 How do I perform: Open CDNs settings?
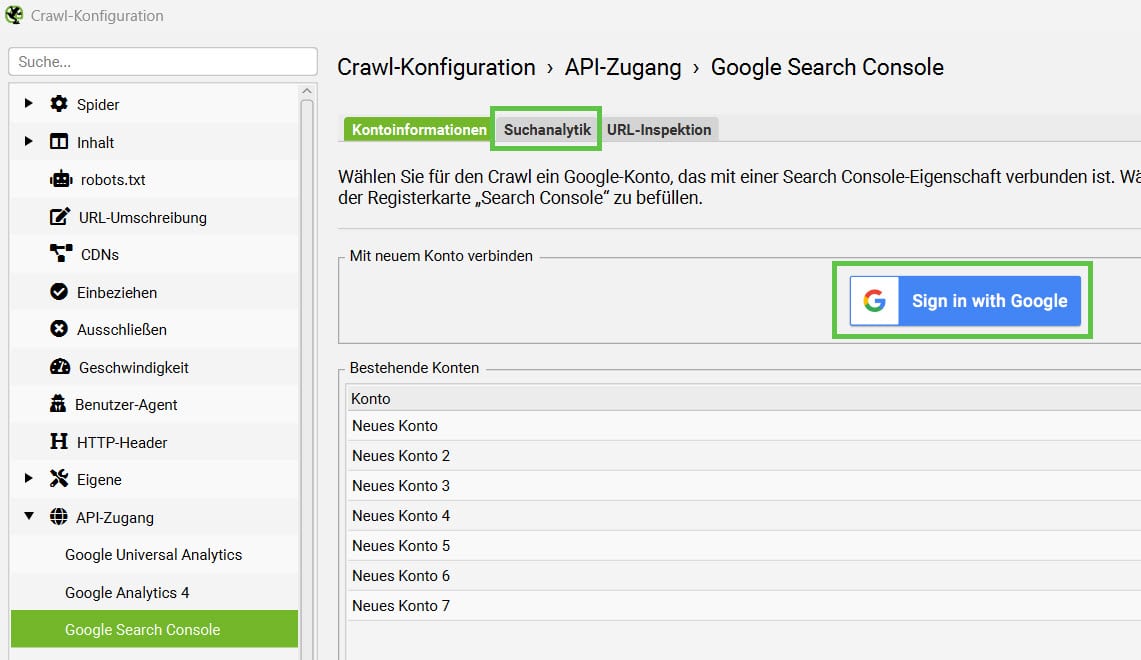pyautogui.click(x=100, y=255)
